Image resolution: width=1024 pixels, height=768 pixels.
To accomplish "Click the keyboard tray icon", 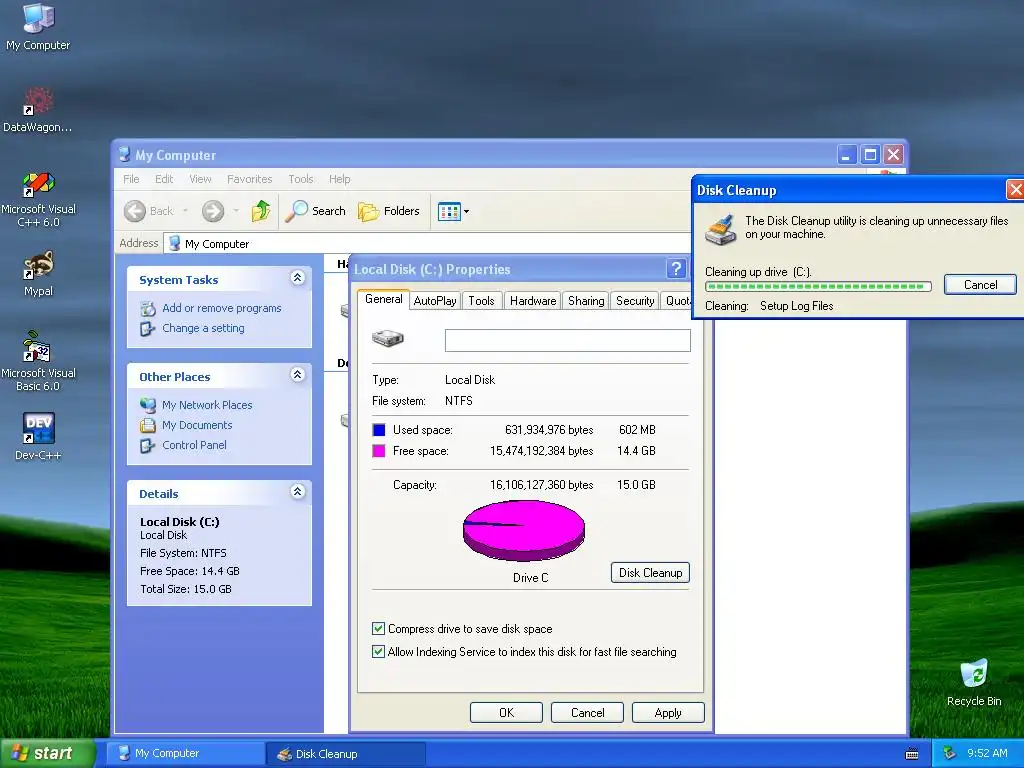I will pyautogui.click(x=912, y=754).
